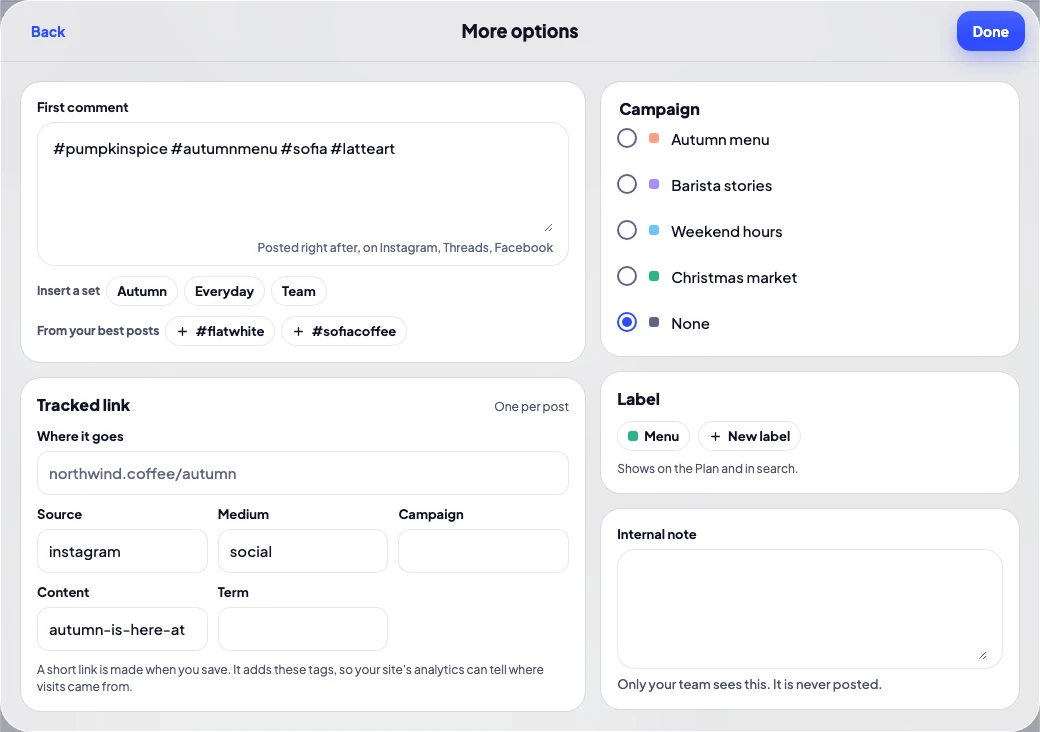Click the 'Posted right after' helper text
The width and height of the screenshot is (1040, 732).
click(405, 247)
